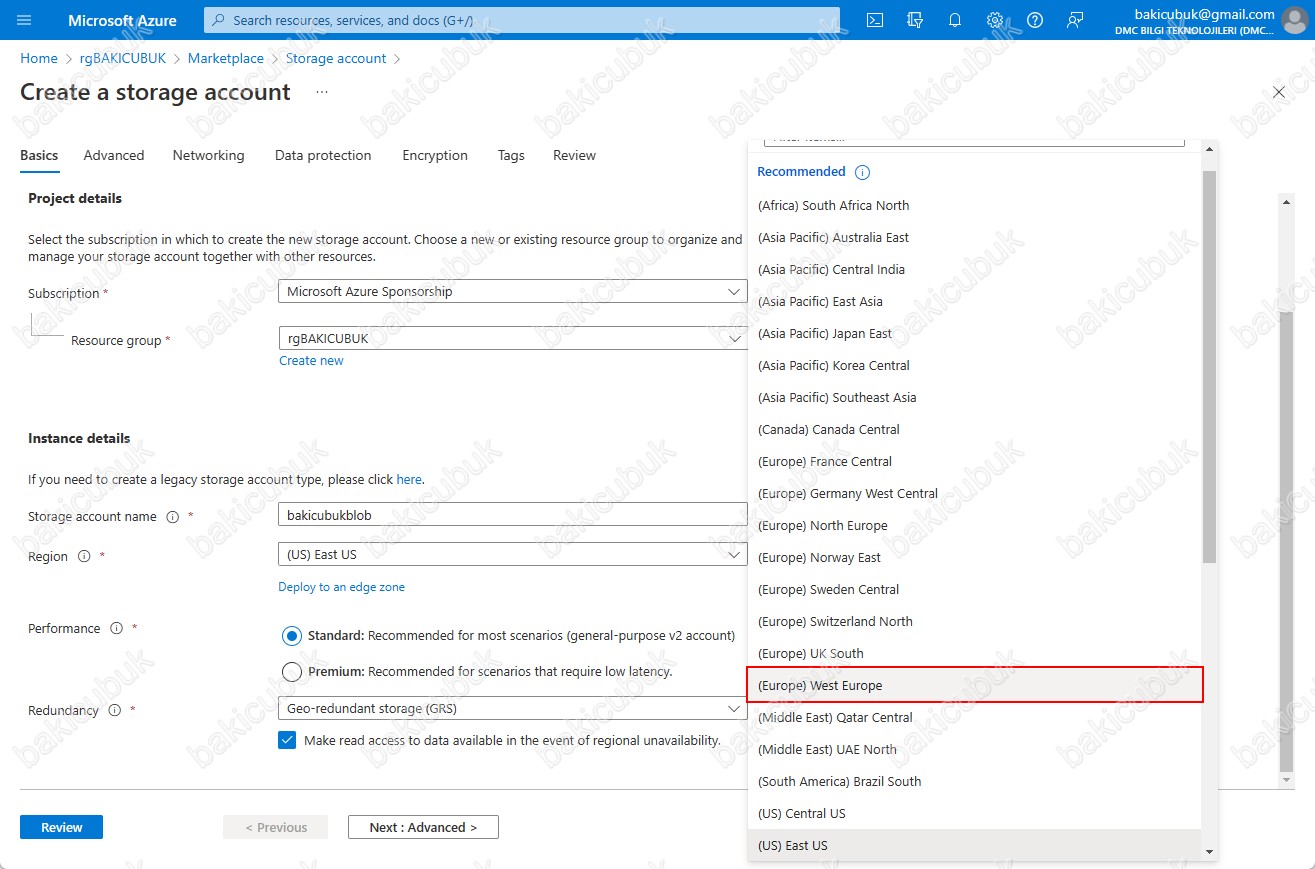Open the Feedback icon in top bar

[x=1075, y=20]
